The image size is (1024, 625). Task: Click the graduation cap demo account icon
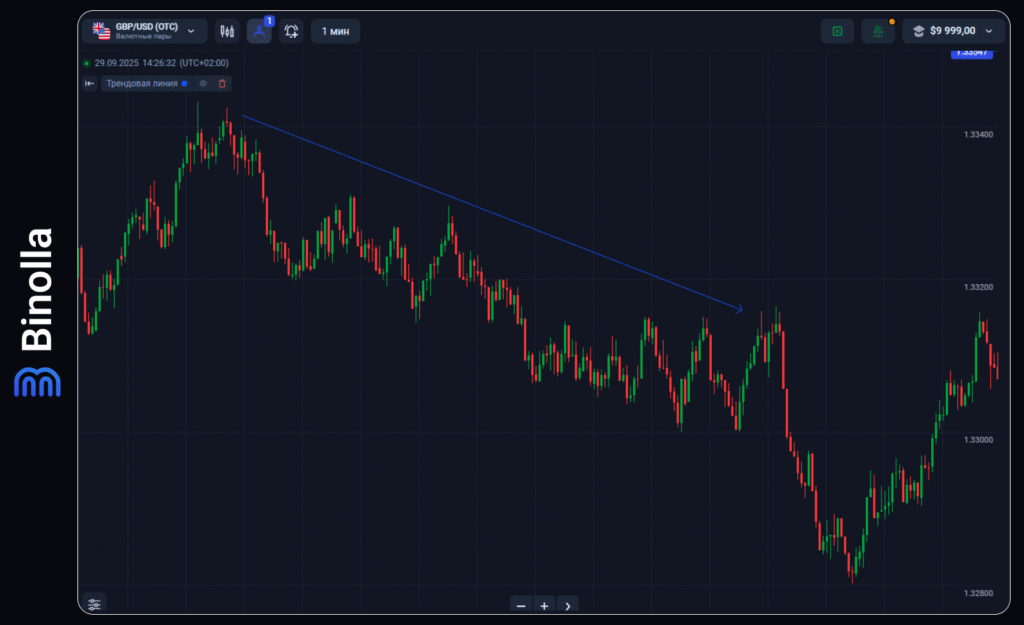[x=918, y=31]
